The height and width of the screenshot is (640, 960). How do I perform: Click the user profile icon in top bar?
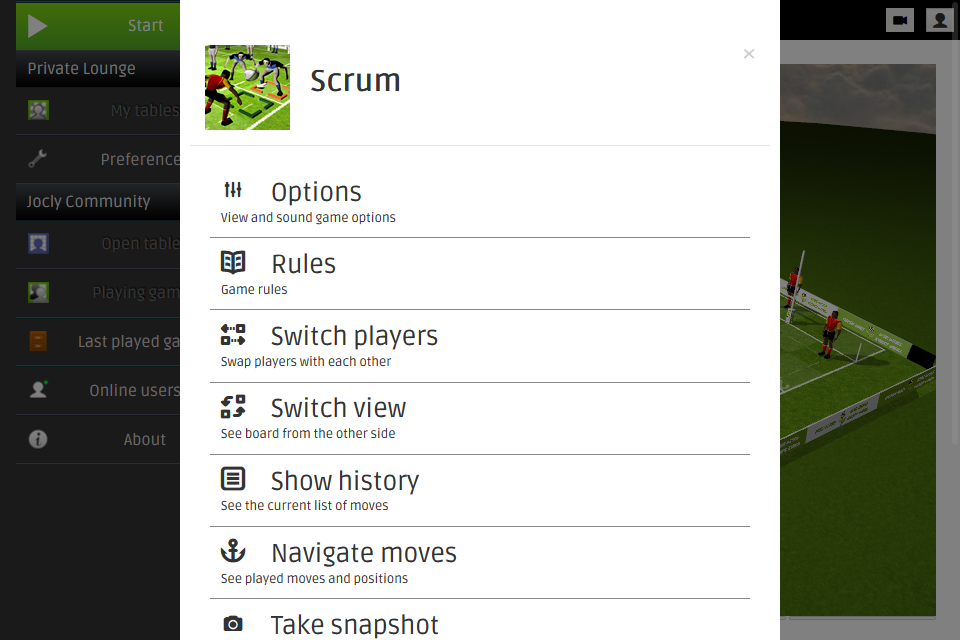(x=939, y=20)
